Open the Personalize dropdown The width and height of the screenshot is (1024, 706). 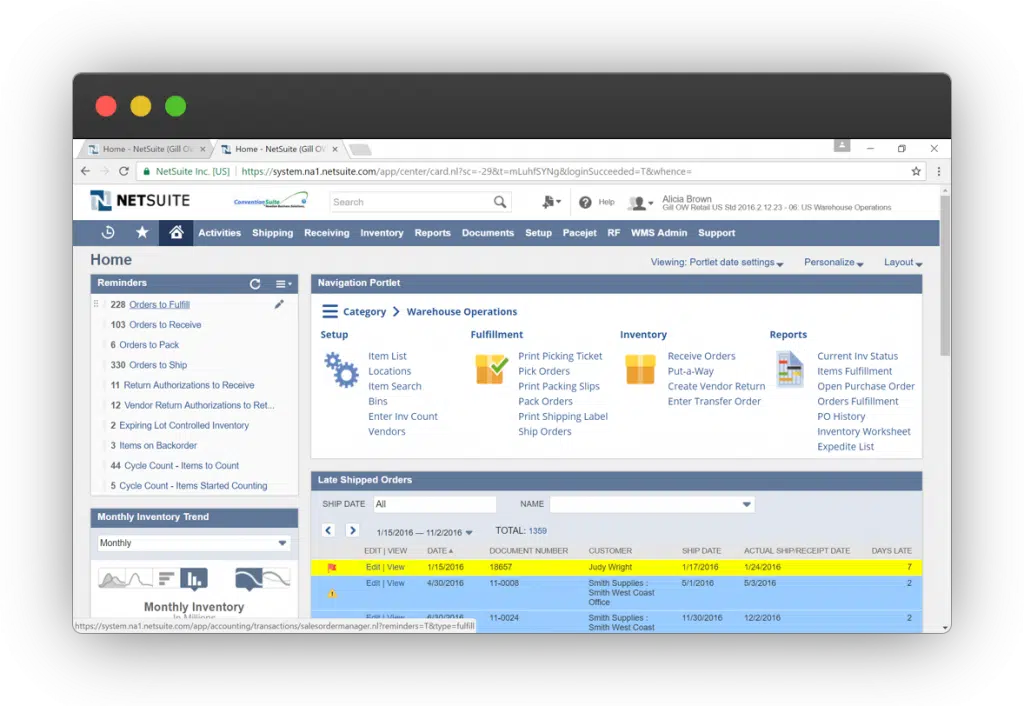[x=833, y=262]
